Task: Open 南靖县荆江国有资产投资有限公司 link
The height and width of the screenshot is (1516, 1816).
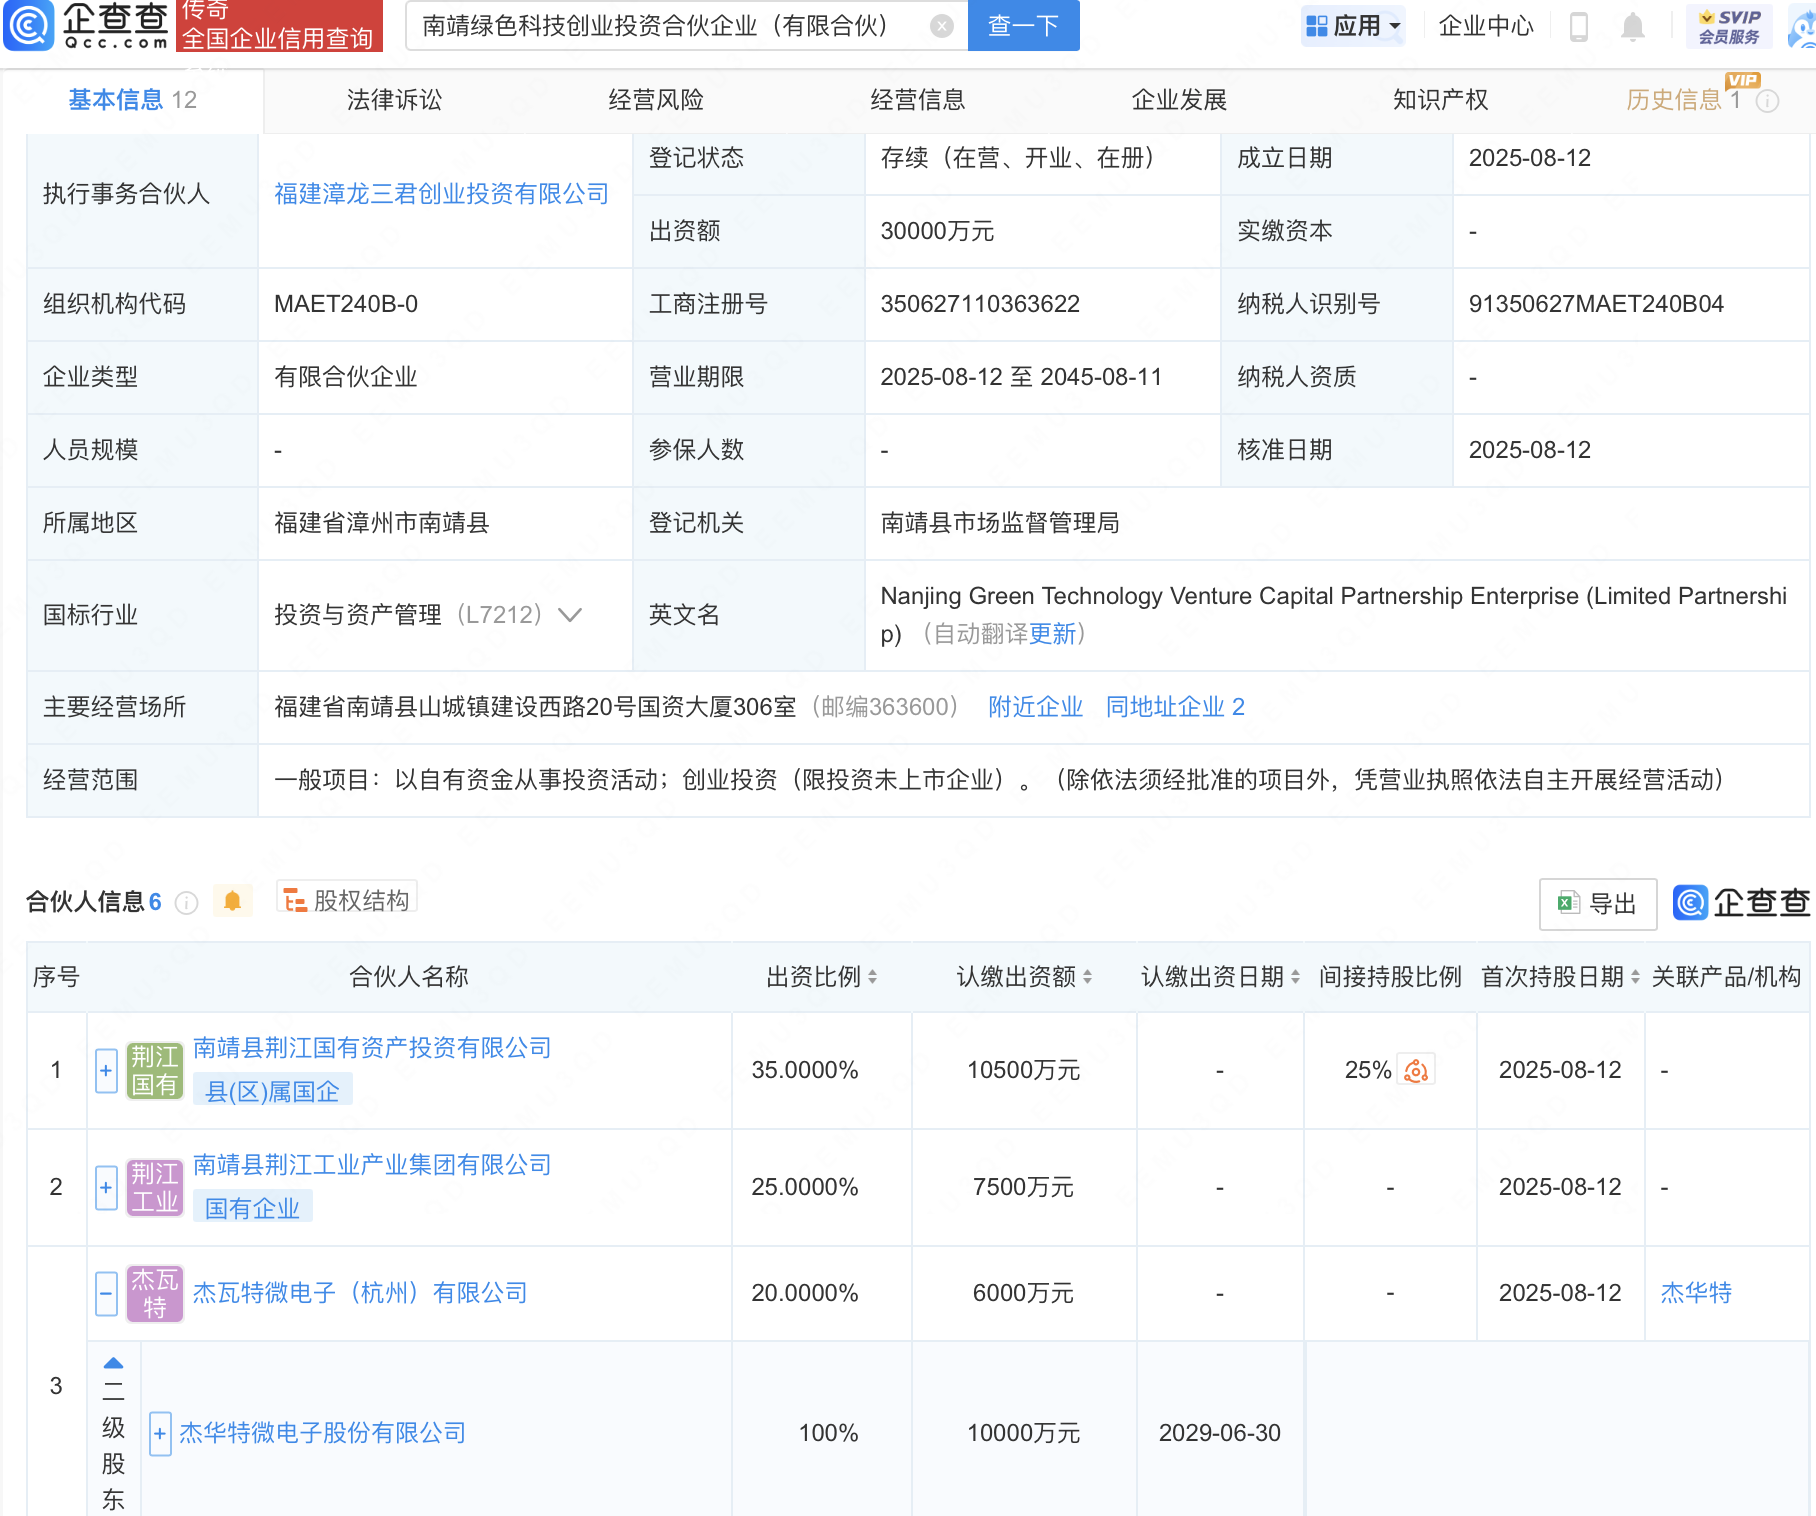Action: point(372,1048)
